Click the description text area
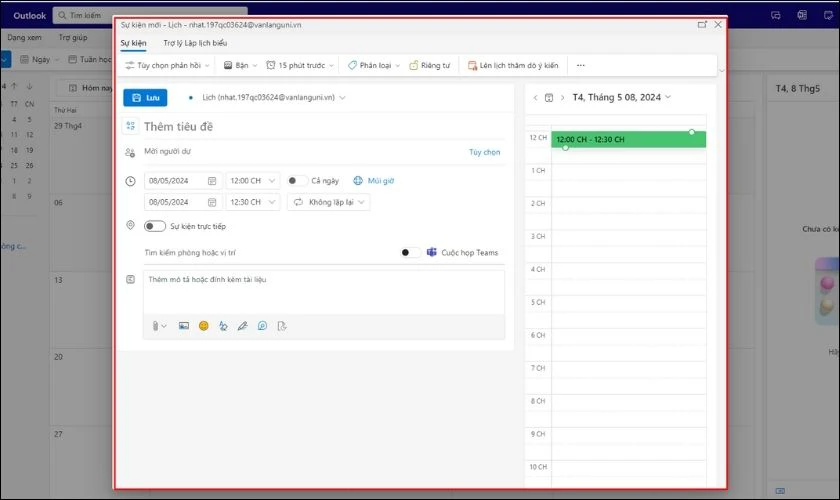 pos(324,292)
